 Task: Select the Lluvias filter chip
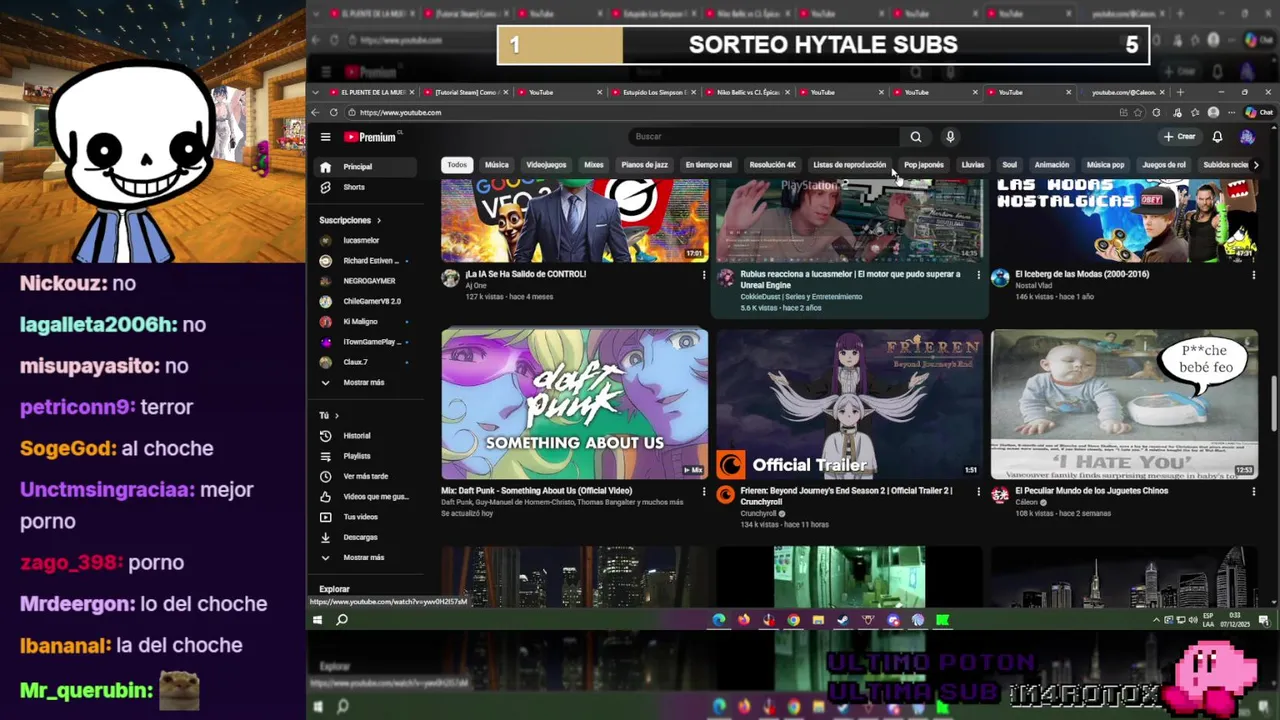coord(973,165)
